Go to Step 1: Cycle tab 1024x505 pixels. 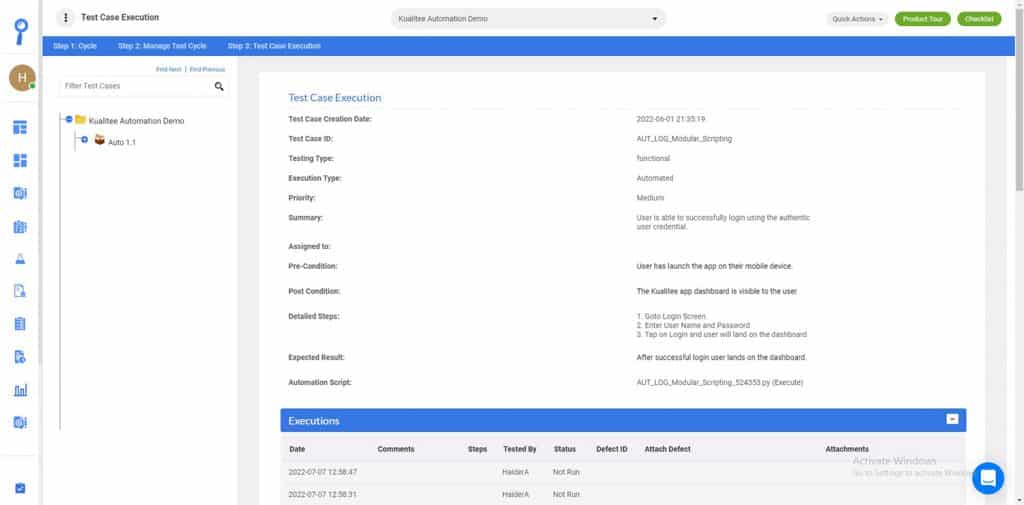point(75,46)
